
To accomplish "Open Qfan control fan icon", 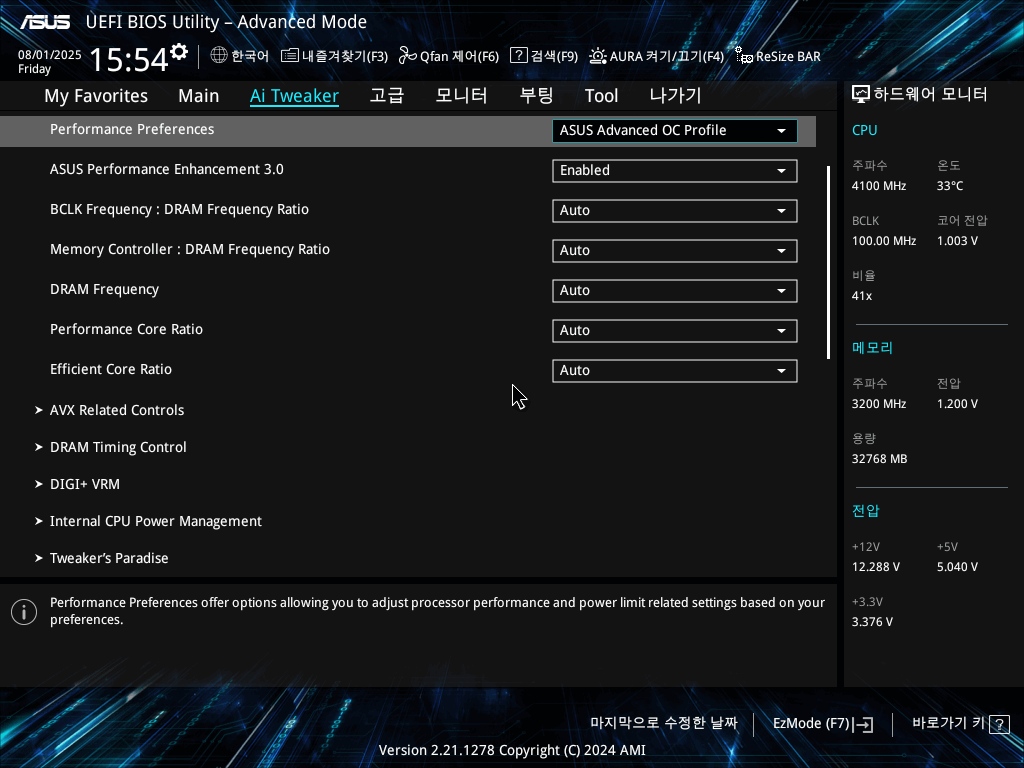I will click(408, 56).
